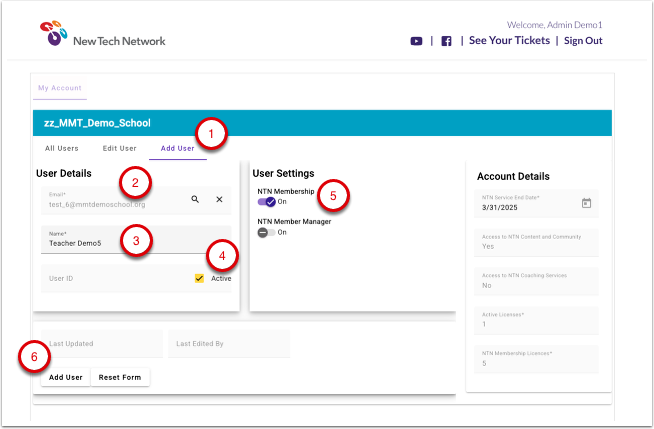Select the Add User tab

click(x=177, y=148)
